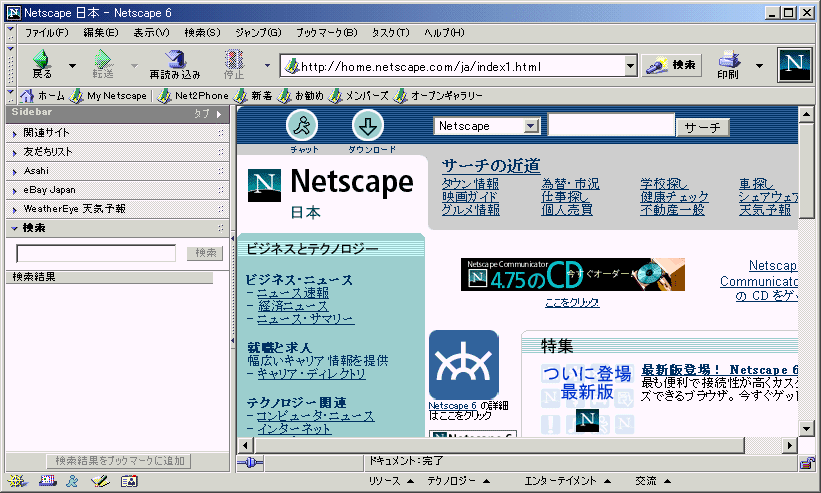Open the Sidebar タブ menu
821x493 pixels.
click(208, 114)
